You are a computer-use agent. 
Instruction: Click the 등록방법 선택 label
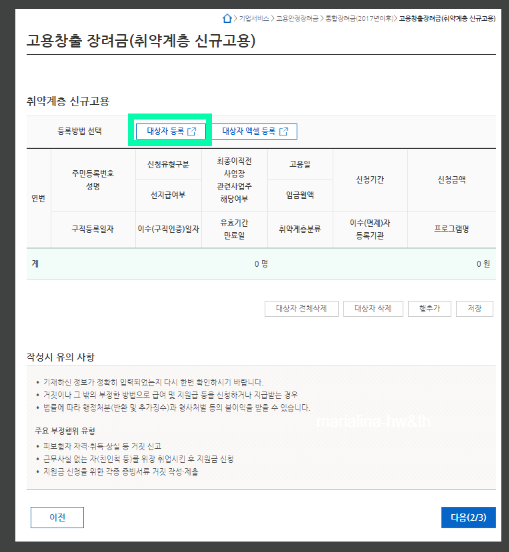pos(80,131)
